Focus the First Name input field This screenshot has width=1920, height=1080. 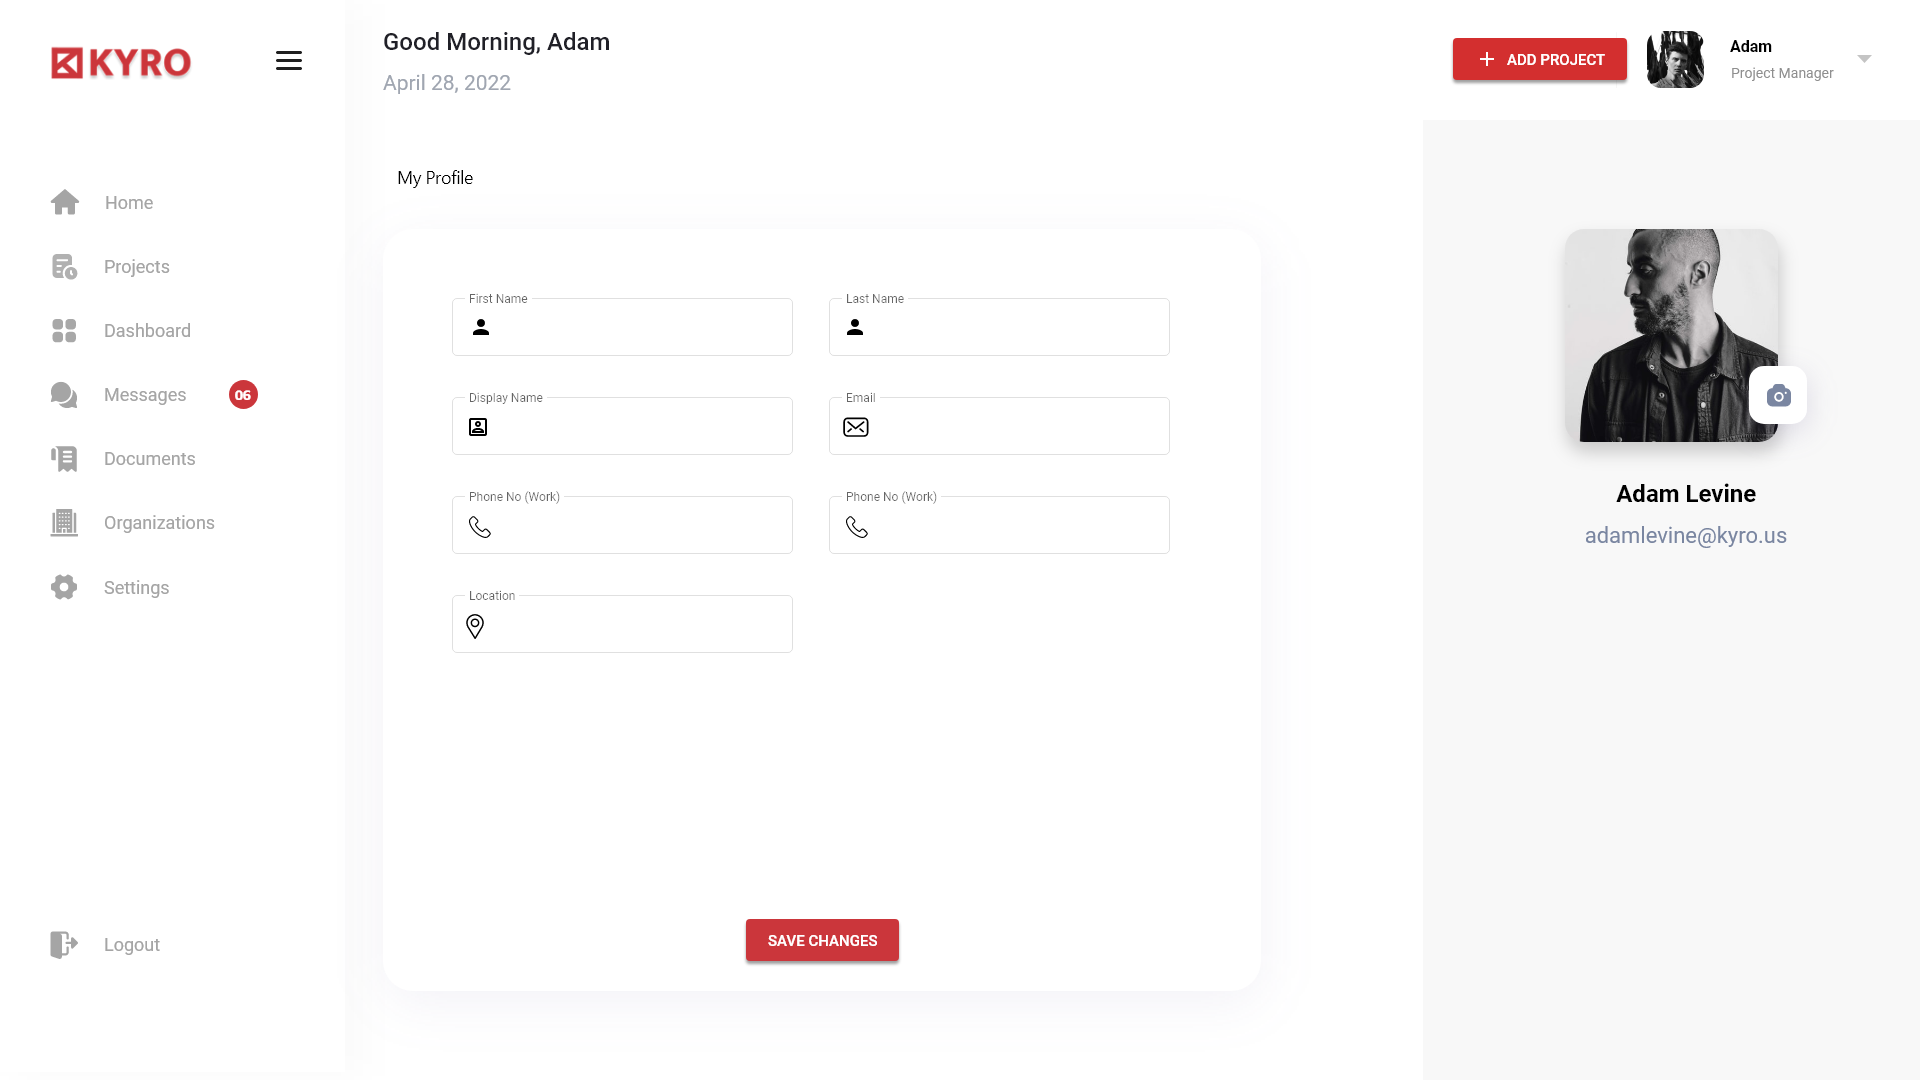tap(622, 327)
